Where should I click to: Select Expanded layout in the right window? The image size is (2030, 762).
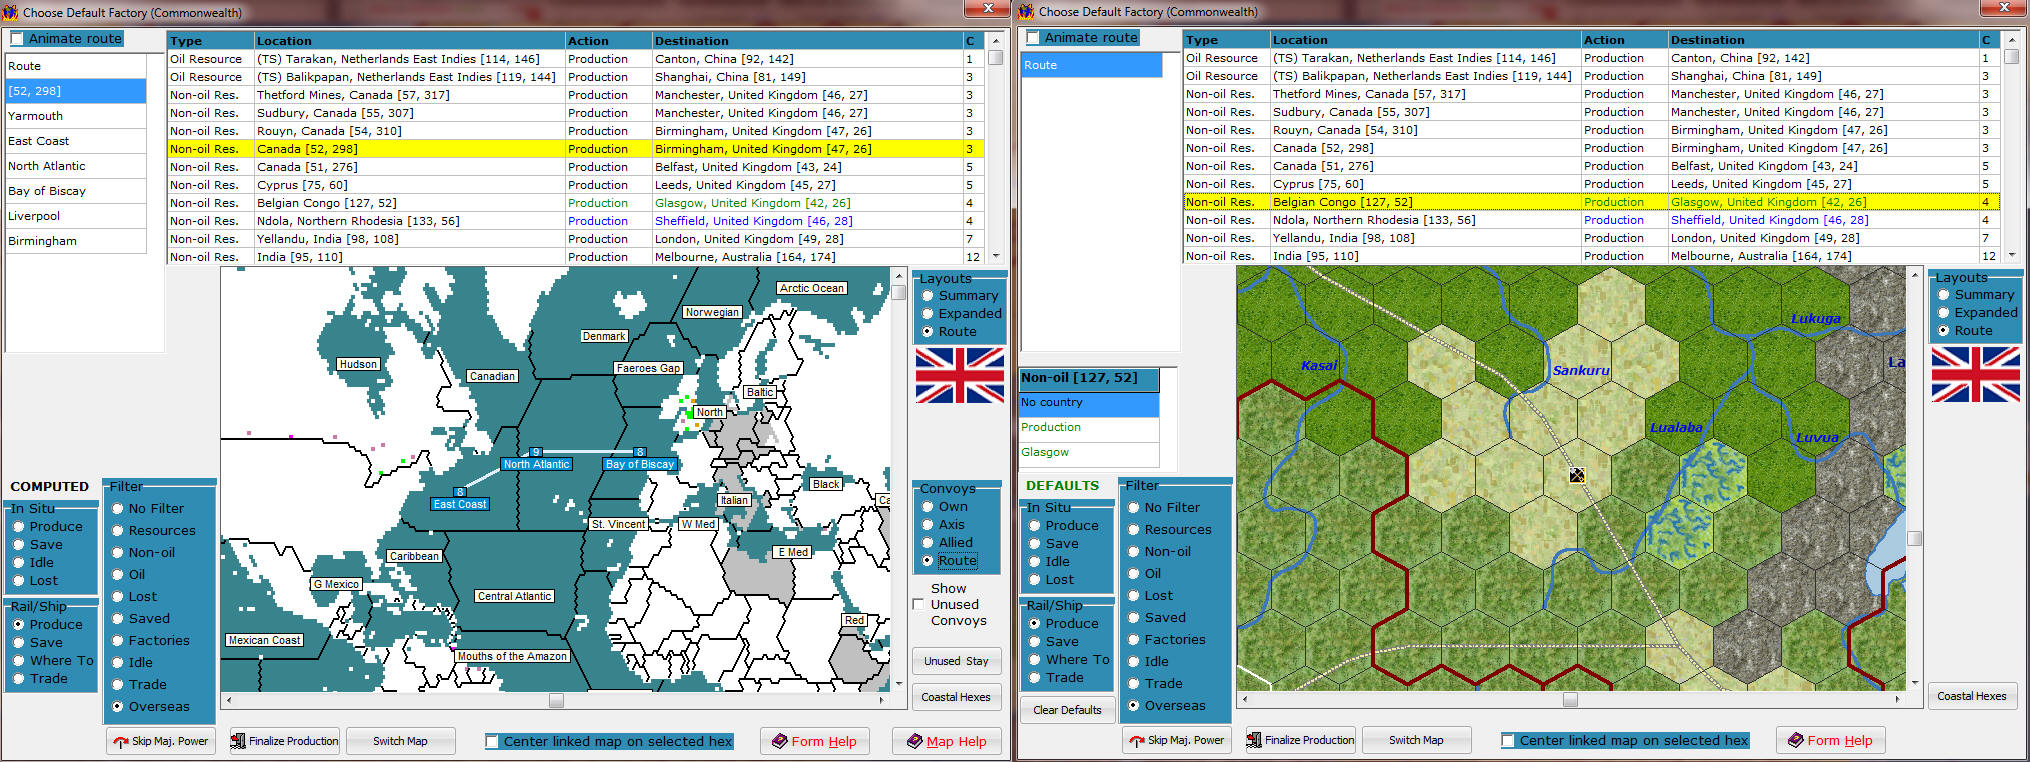(1944, 313)
